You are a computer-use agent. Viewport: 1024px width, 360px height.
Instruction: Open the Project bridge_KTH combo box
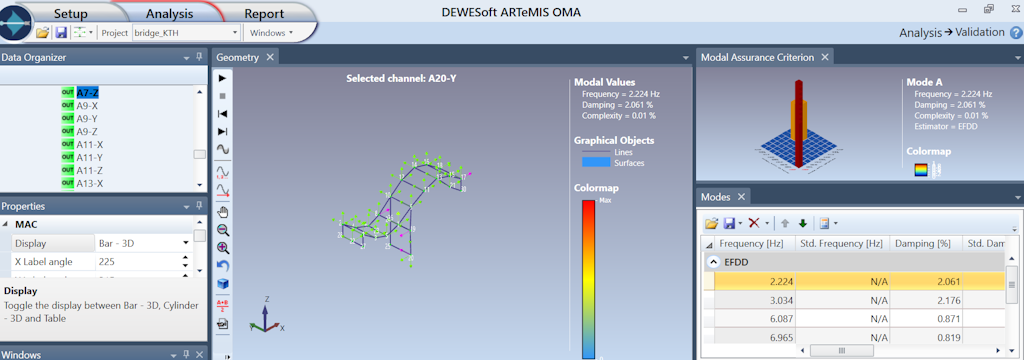[186, 32]
